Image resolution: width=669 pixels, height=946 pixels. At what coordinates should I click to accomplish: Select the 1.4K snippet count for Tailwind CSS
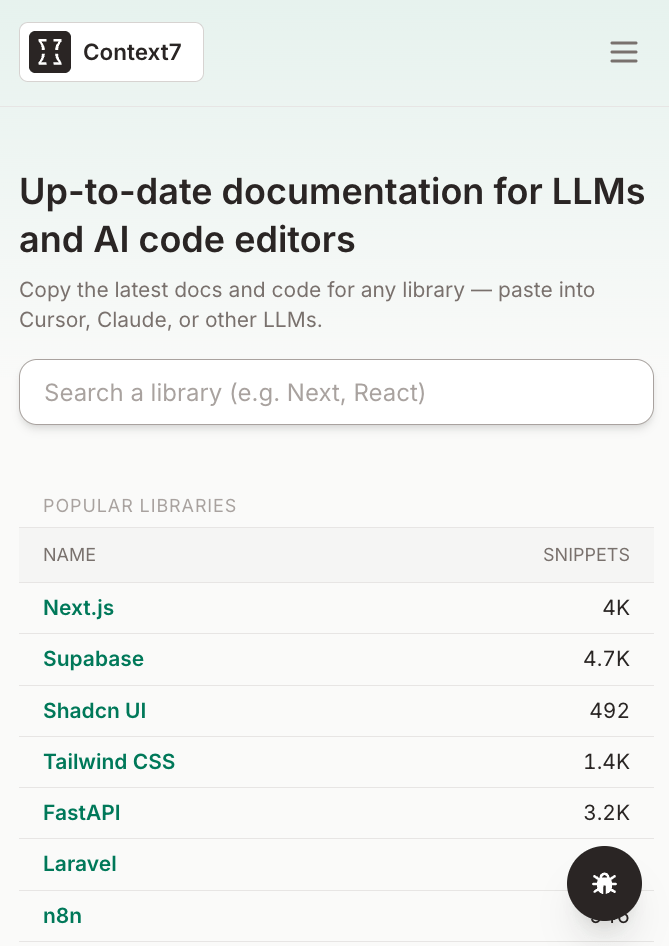(x=606, y=761)
